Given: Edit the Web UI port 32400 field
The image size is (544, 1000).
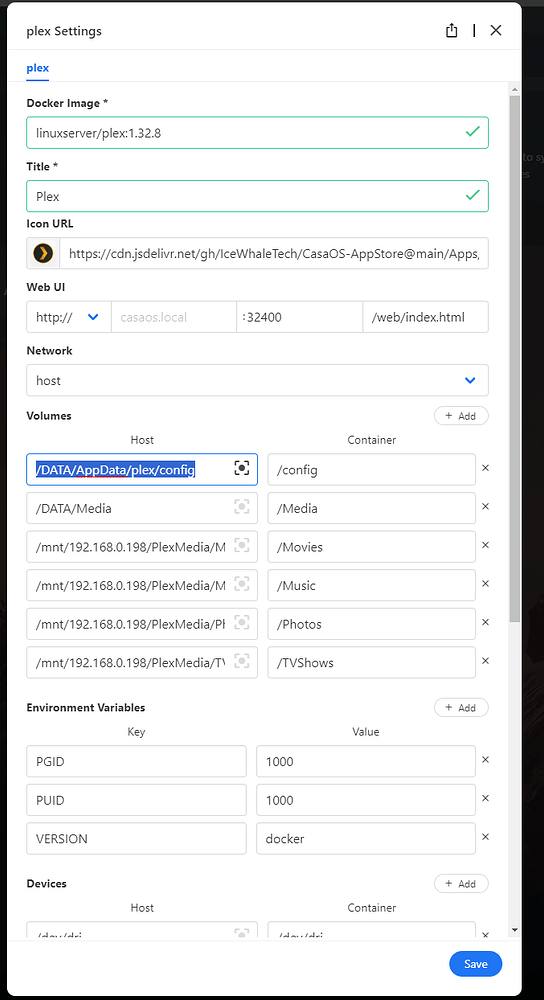Looking at the screenshot, I should tap(299, 317).
